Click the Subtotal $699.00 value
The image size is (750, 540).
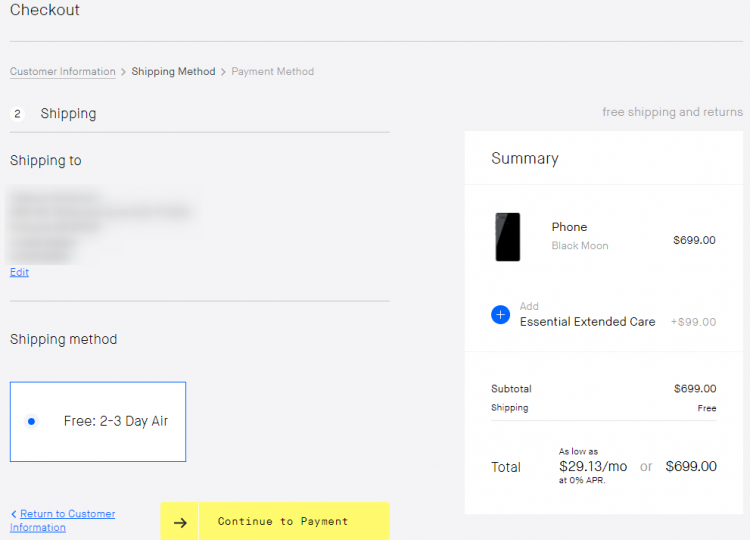click(695, 388)
